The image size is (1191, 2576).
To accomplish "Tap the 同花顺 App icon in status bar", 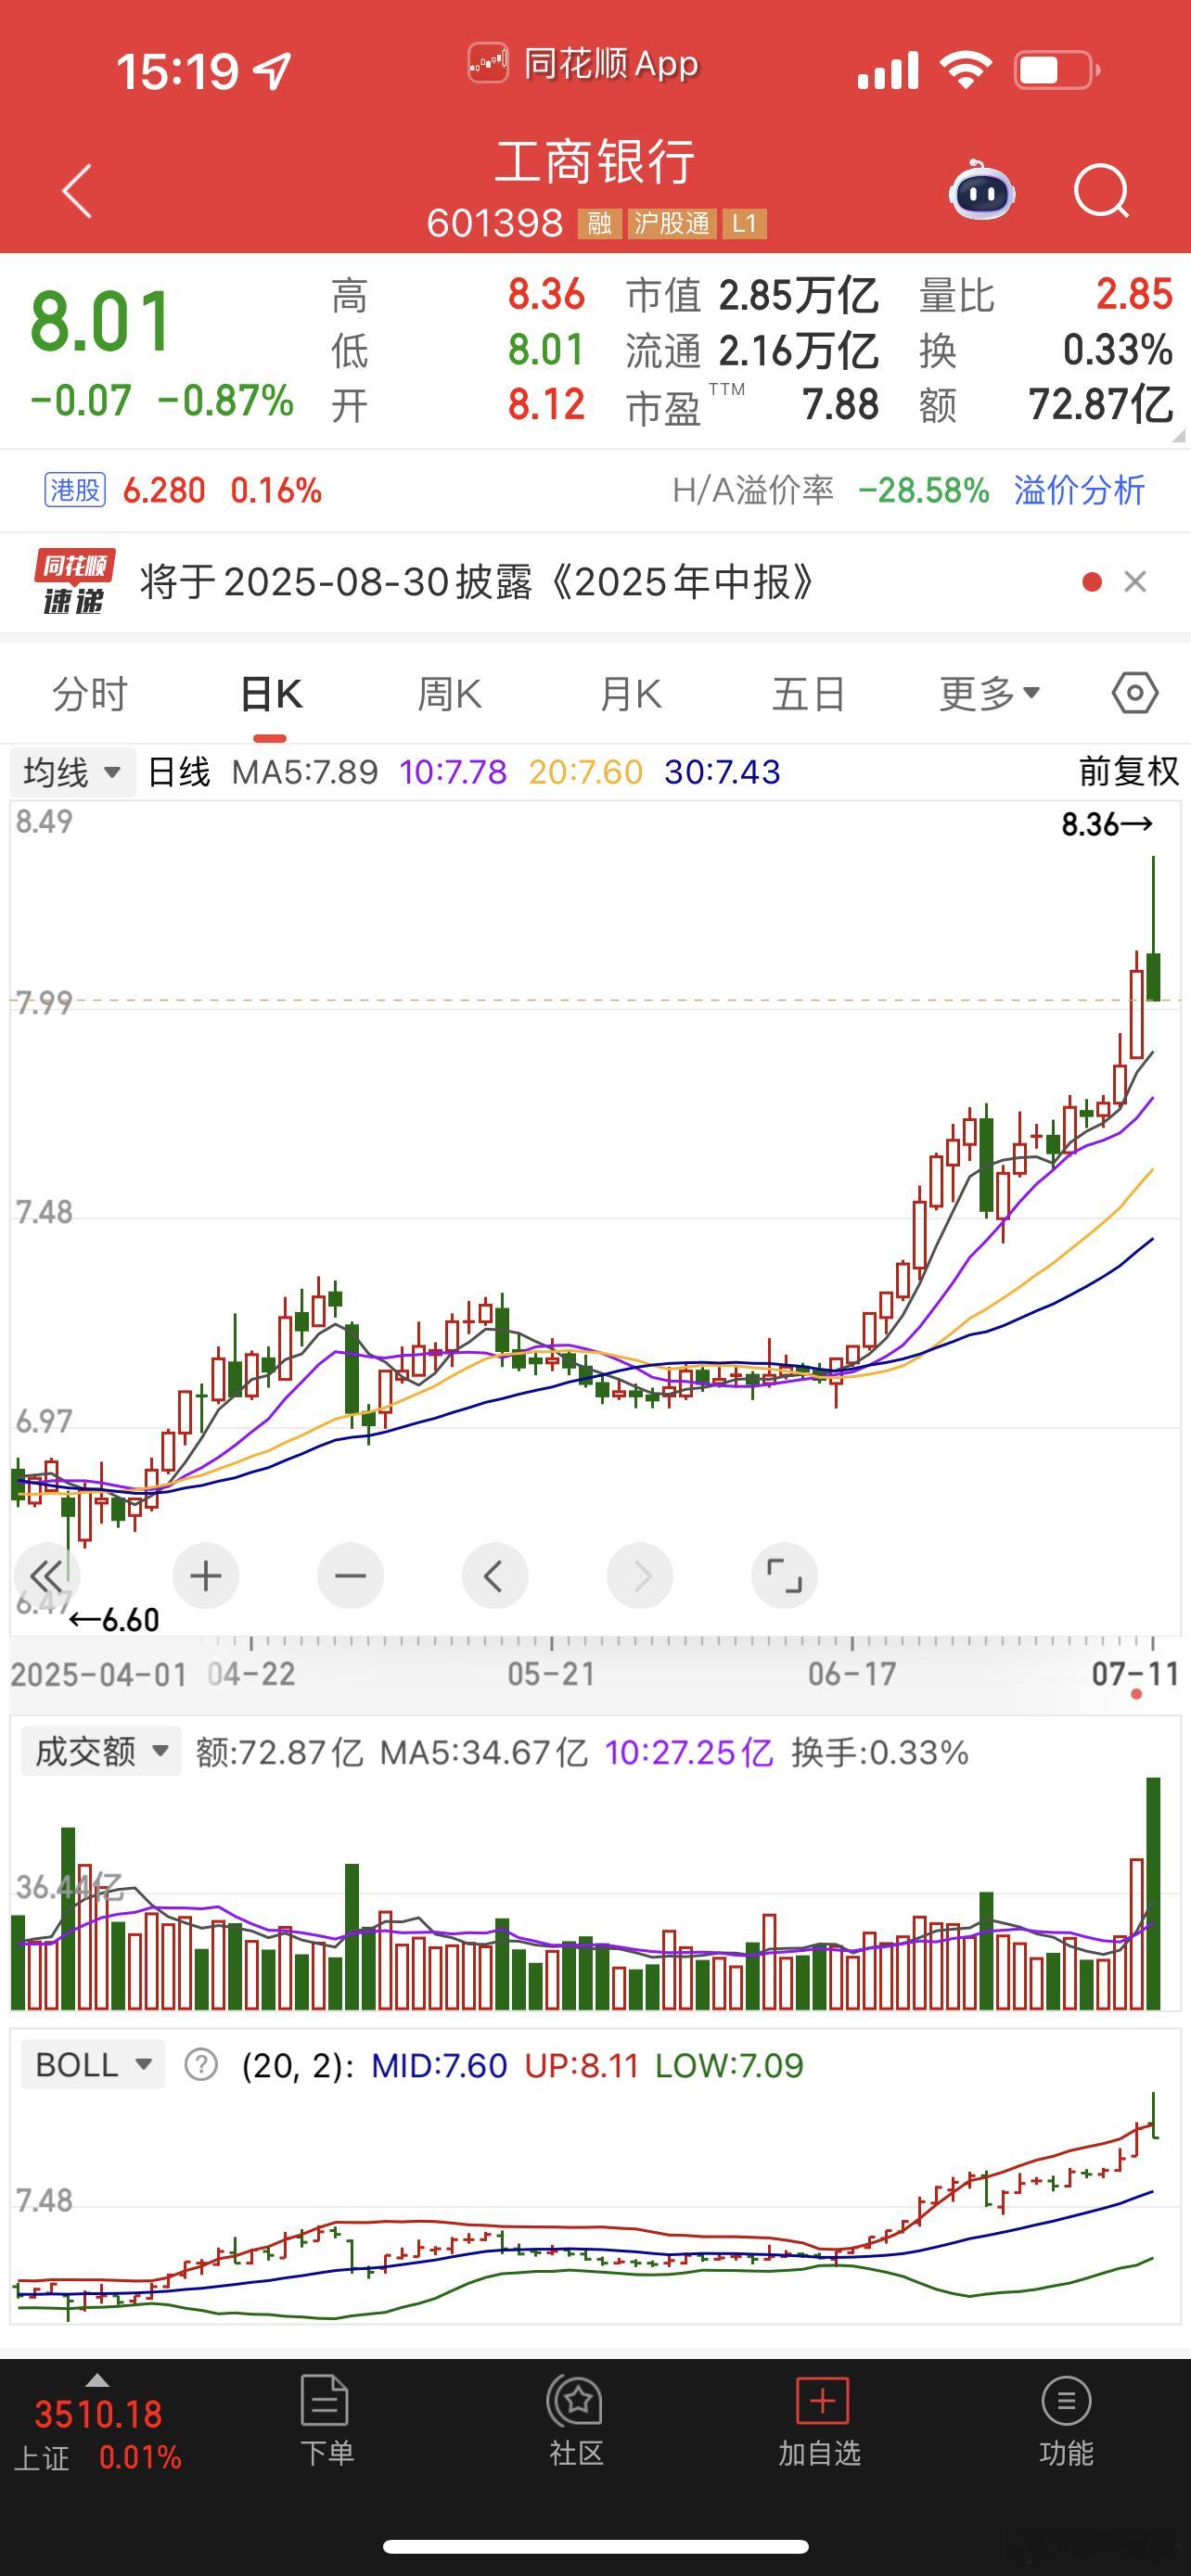I will click(488, 64).
